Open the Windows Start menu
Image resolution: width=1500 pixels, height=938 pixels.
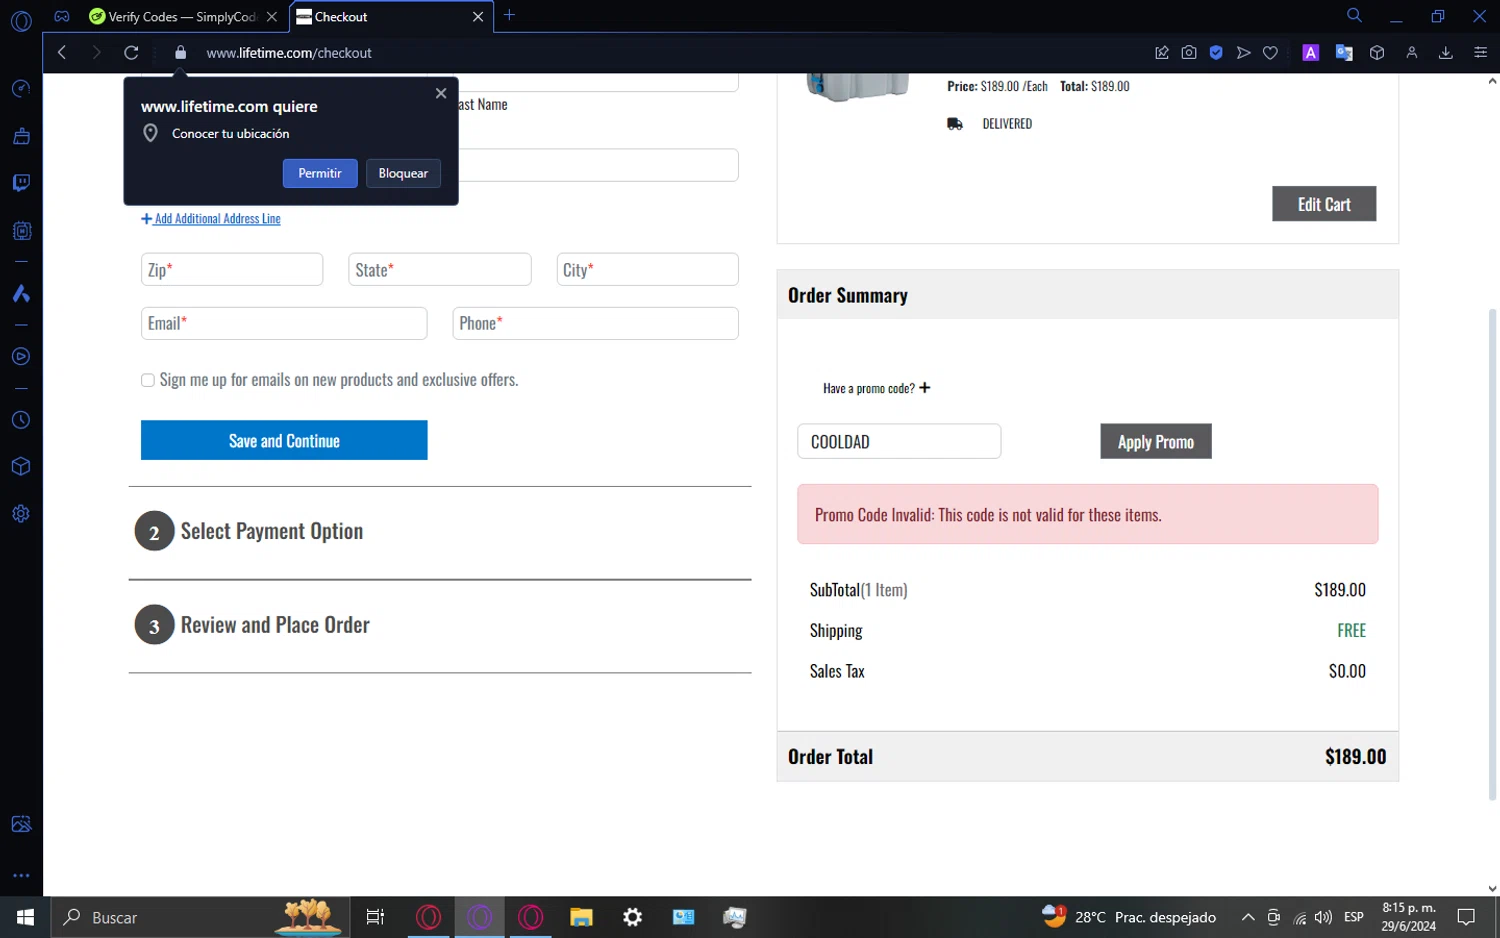25,917
